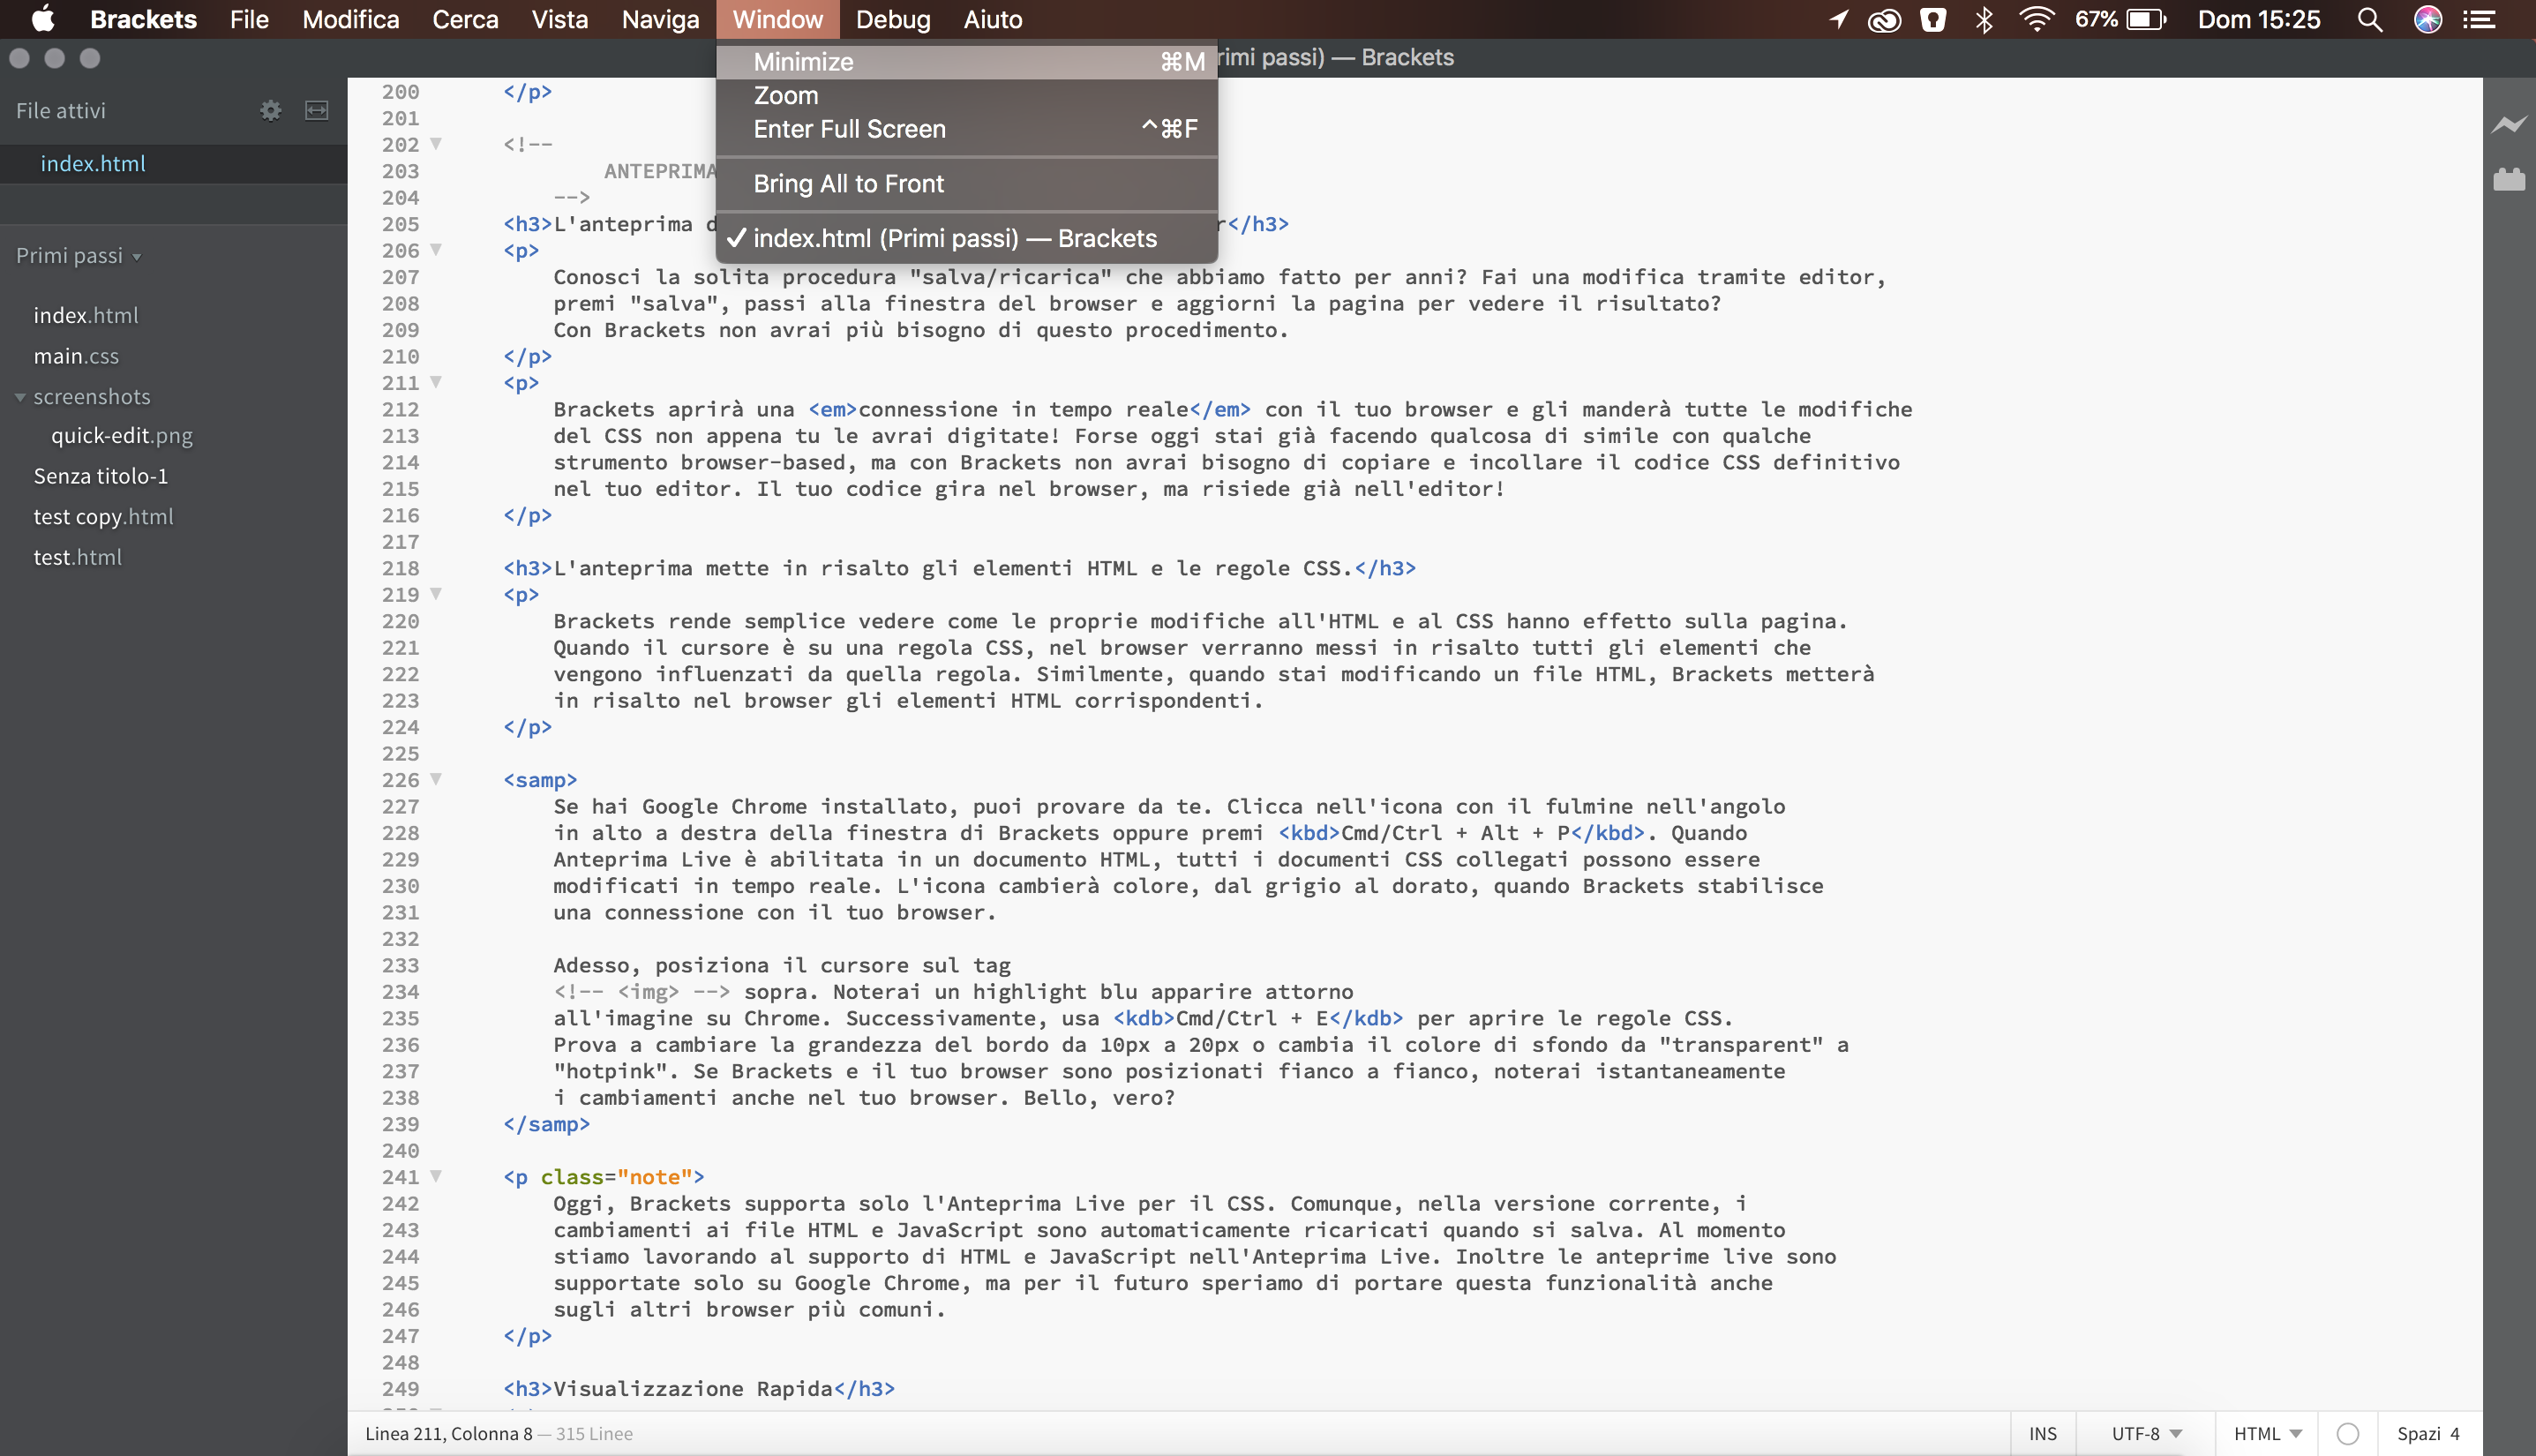Click the split view icon
The image size is (2536, 1456).
[x=316, y=110]
